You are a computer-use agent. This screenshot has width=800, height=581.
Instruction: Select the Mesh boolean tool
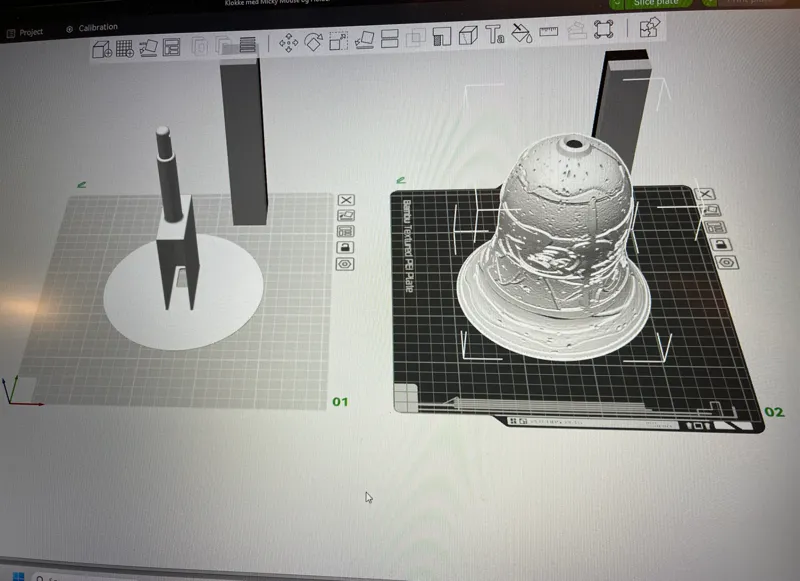[416, 38]
